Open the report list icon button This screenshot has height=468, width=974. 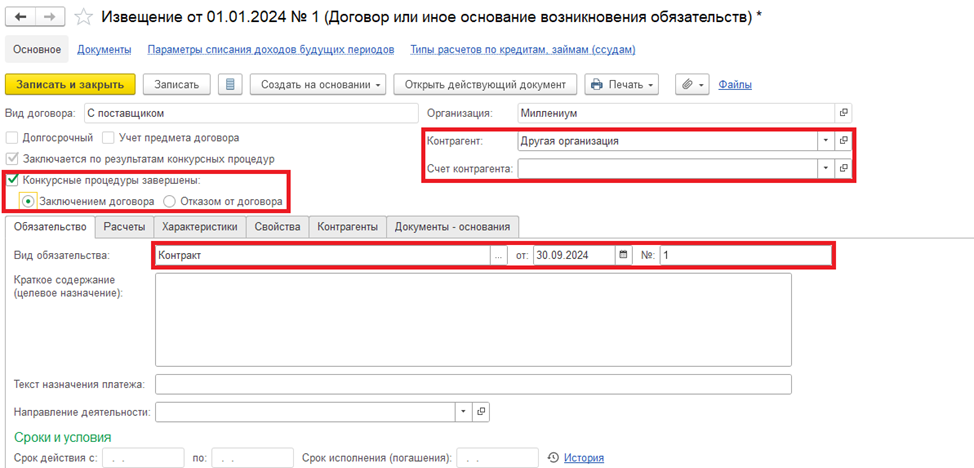[230, 85]
